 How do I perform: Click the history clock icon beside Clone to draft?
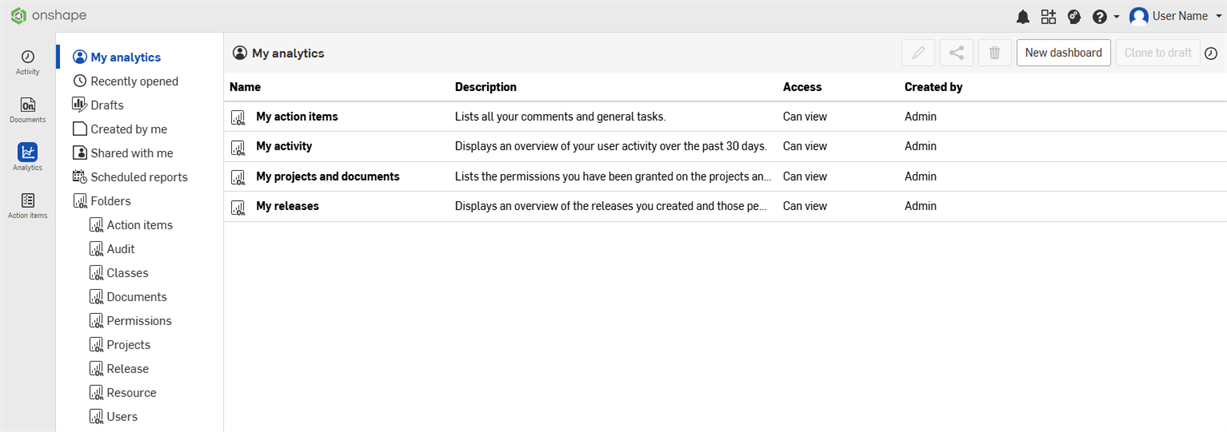[1211, 53]
